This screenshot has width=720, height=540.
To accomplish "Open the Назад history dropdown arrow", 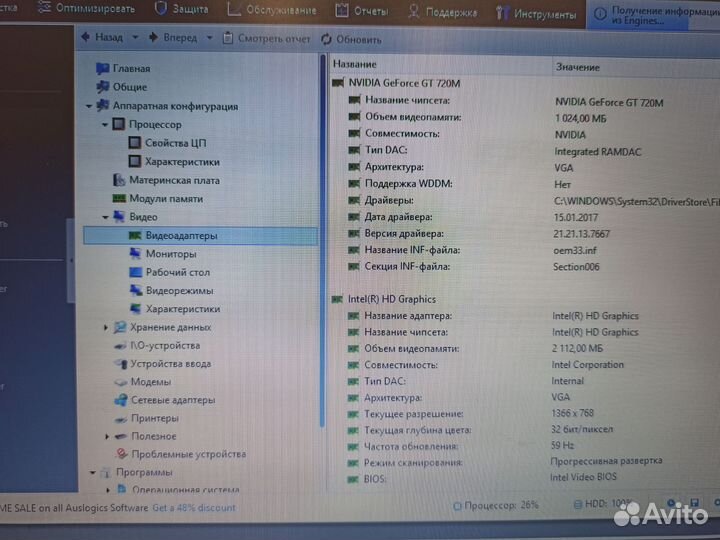I will [x=135, y=37].
